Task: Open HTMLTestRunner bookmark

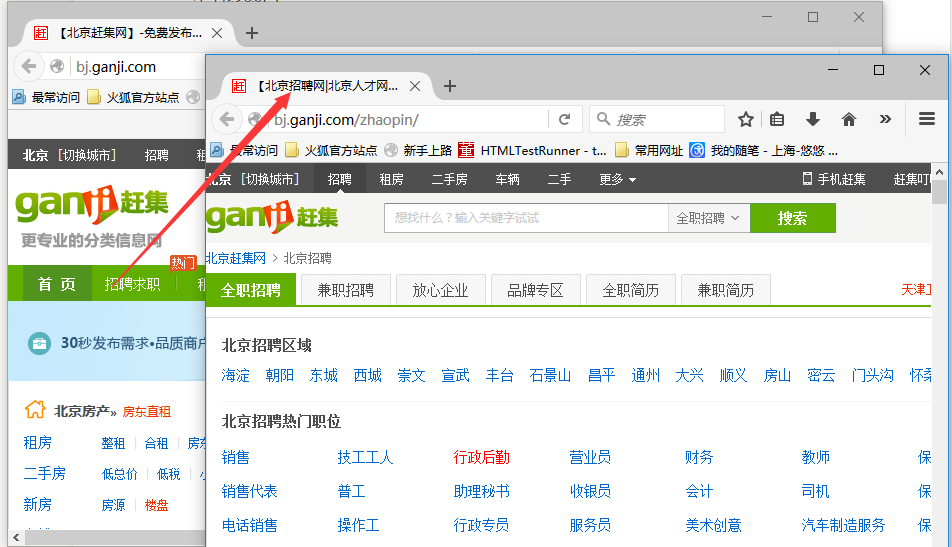Action: coord(532,150)
